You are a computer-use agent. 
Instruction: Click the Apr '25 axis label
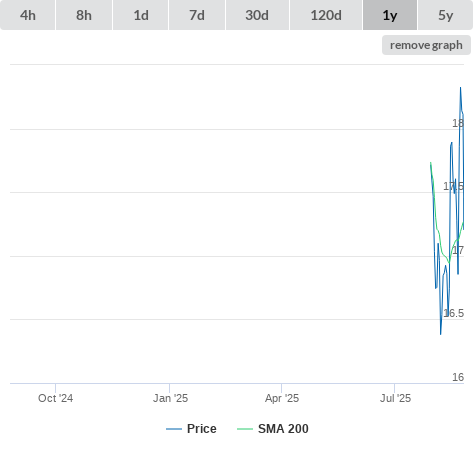pos(282,398)
